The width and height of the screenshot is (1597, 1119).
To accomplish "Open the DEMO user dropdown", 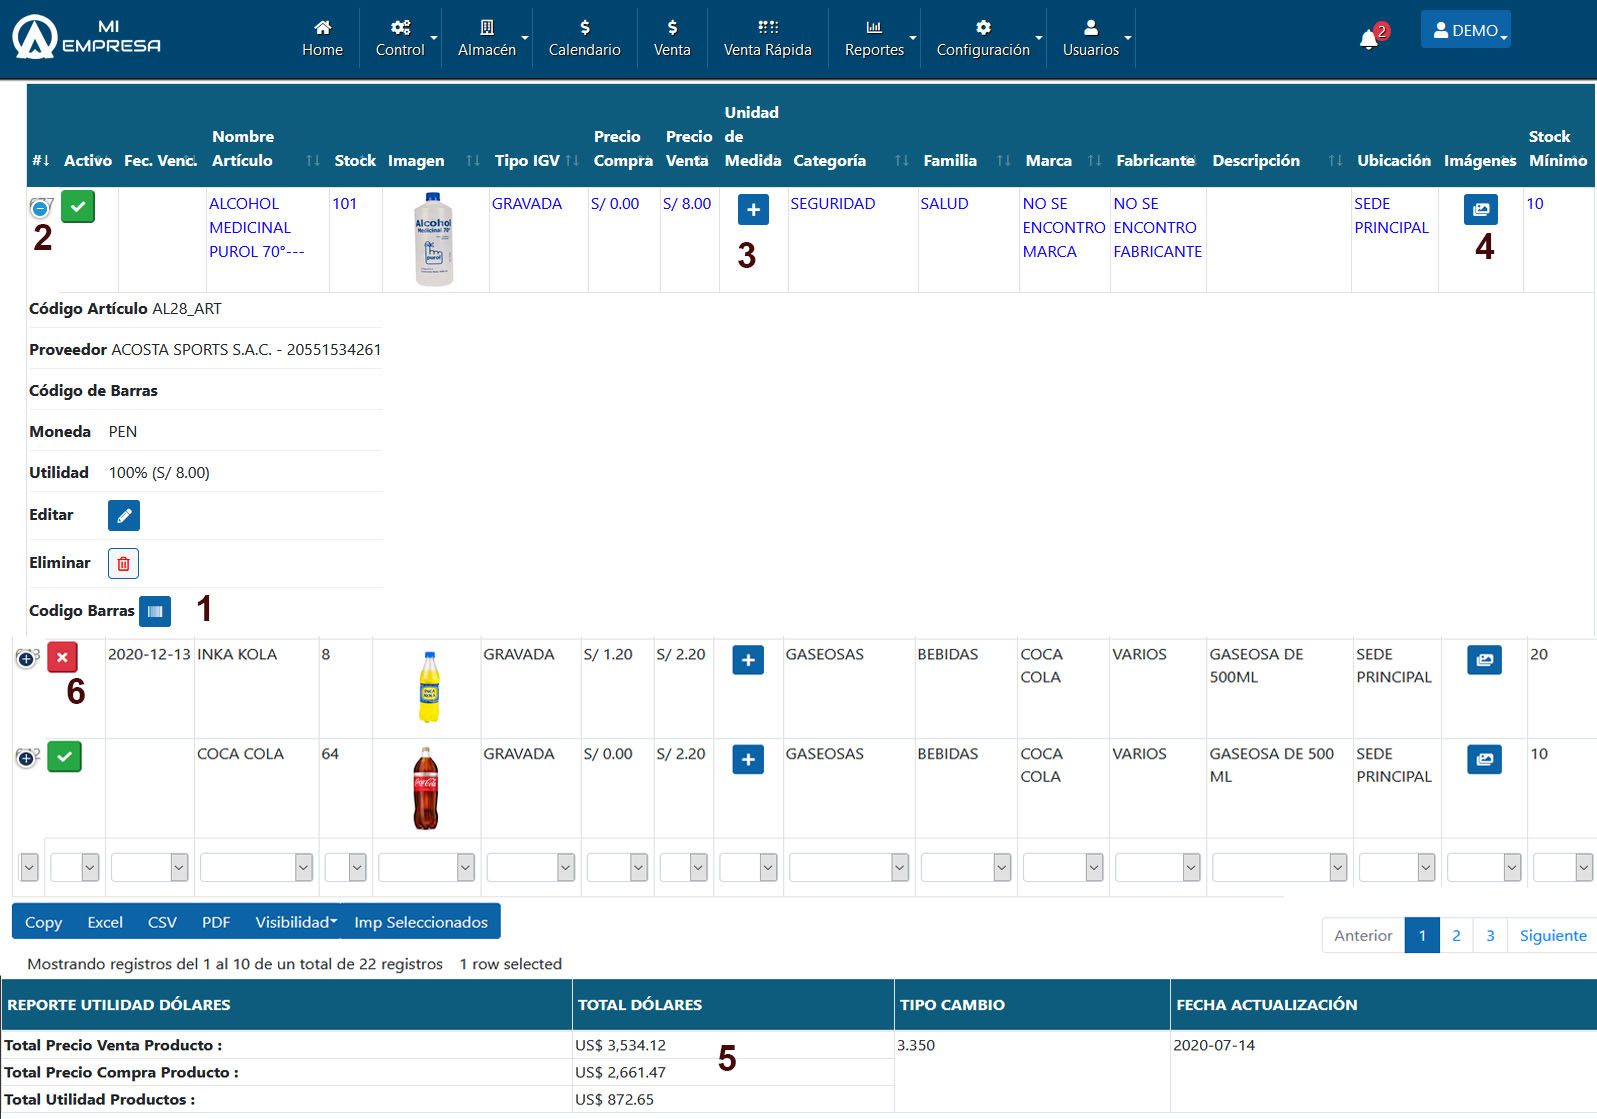I will click(x=1465, y=30).
